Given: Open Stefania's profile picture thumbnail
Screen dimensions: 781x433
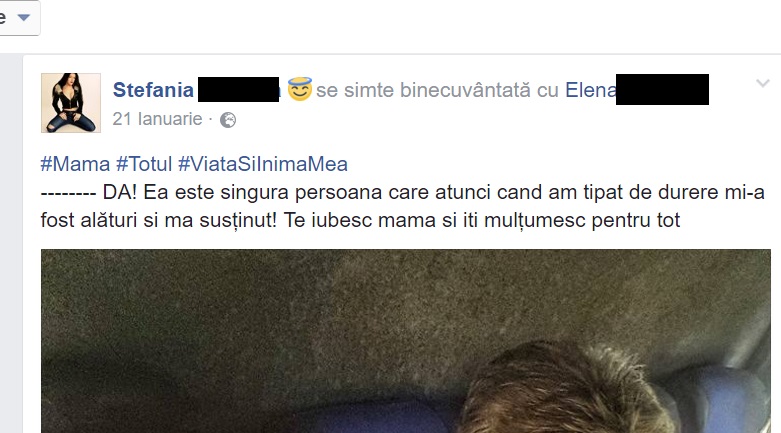Looking at the screenshot, I should tap(71, 103).
